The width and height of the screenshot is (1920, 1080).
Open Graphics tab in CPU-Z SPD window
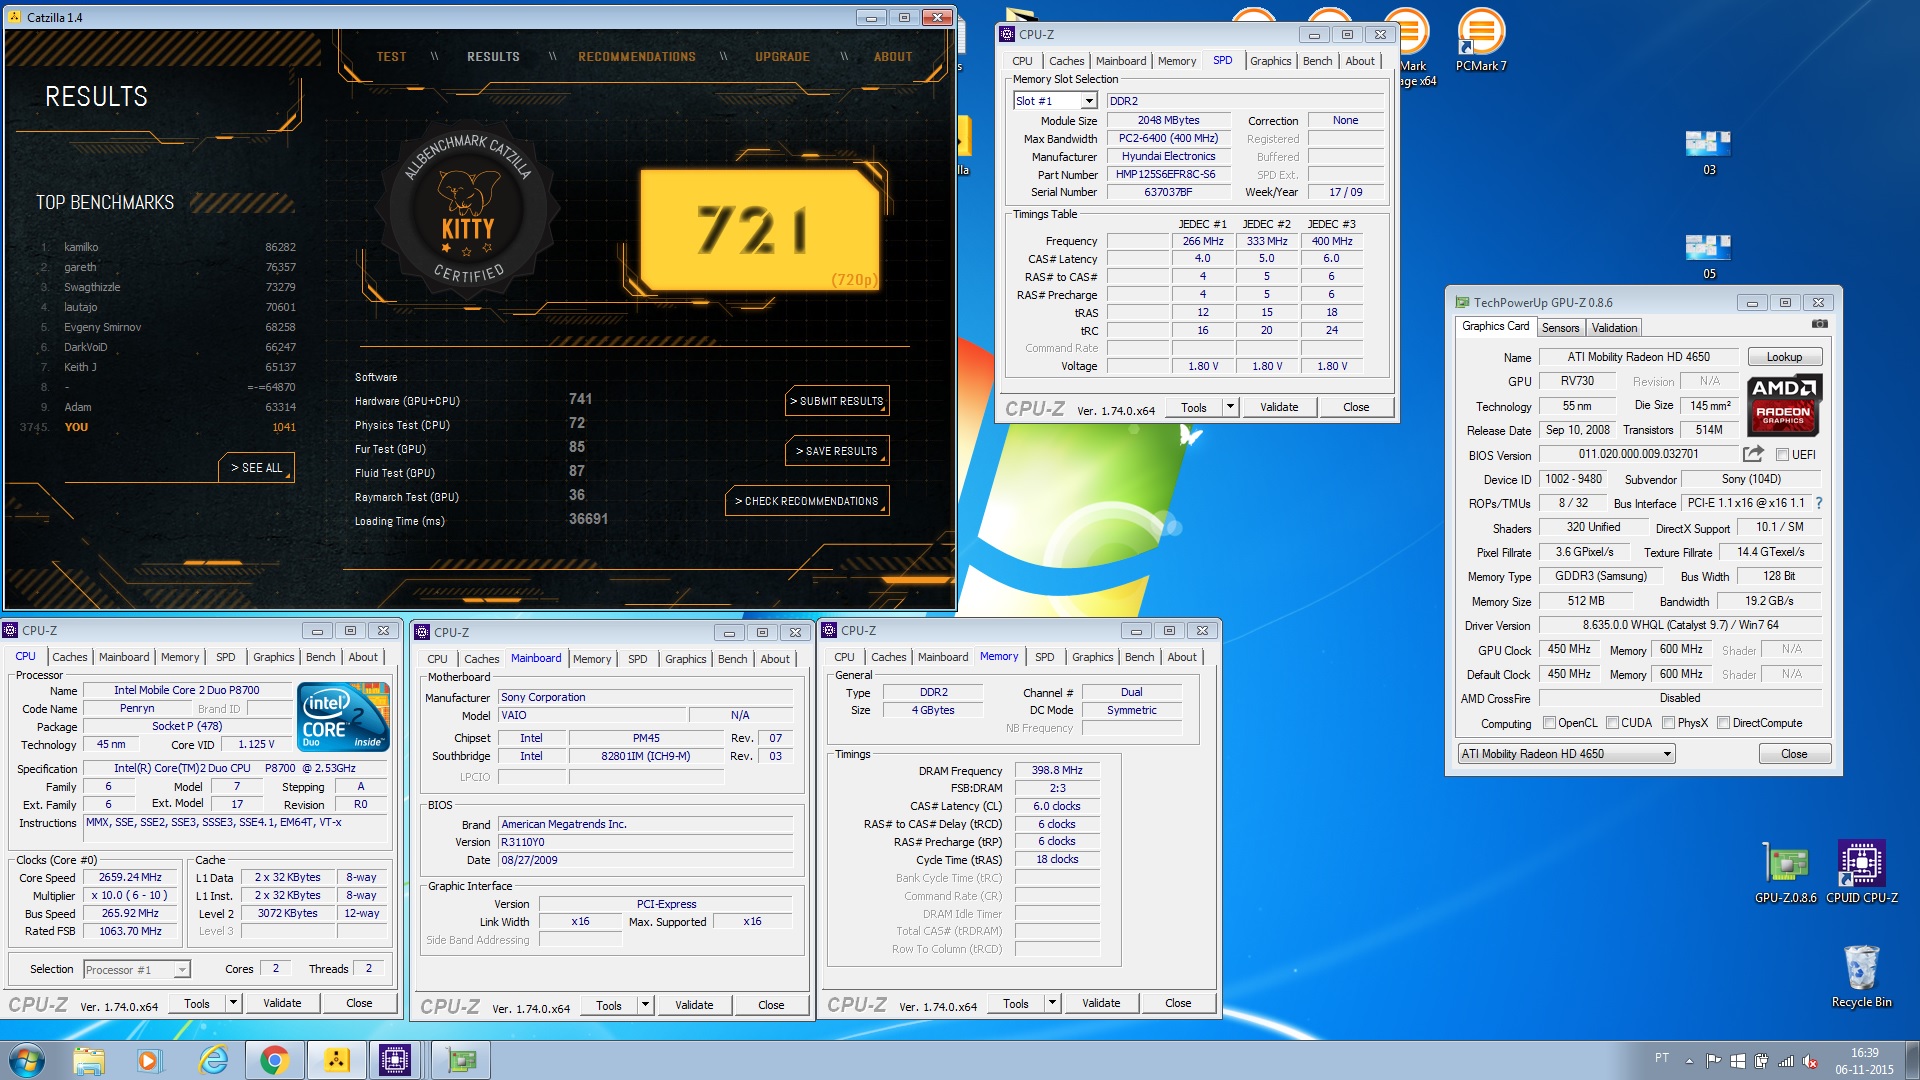click(x=1270, y=61)
